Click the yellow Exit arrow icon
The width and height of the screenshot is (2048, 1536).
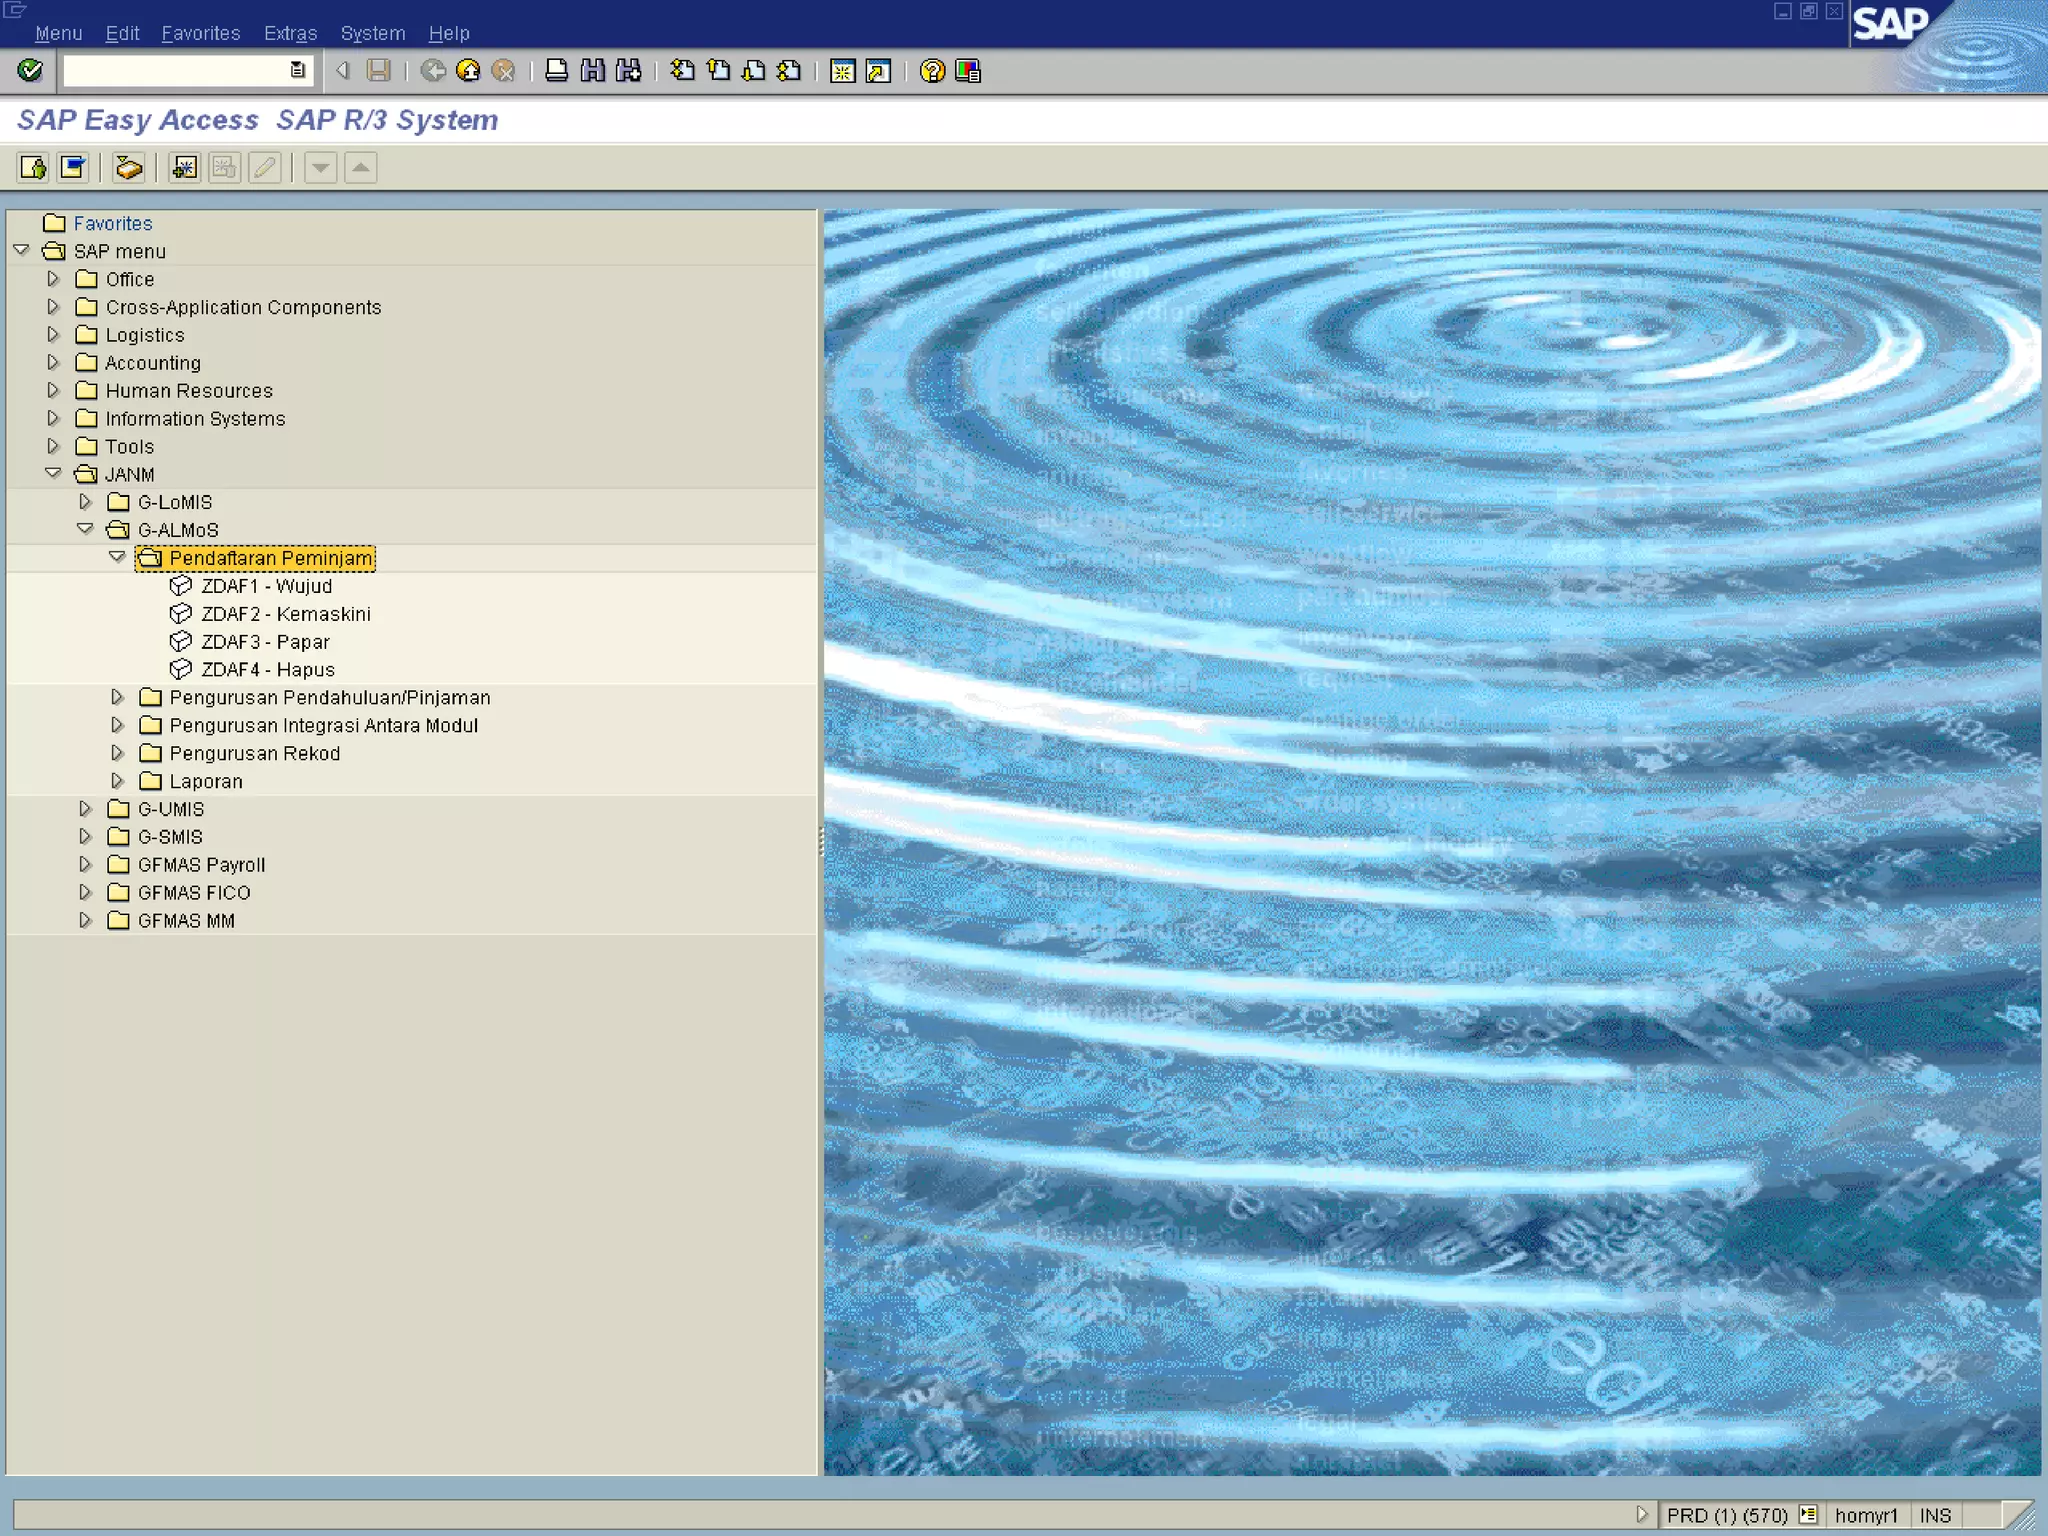tap(468, 70)
